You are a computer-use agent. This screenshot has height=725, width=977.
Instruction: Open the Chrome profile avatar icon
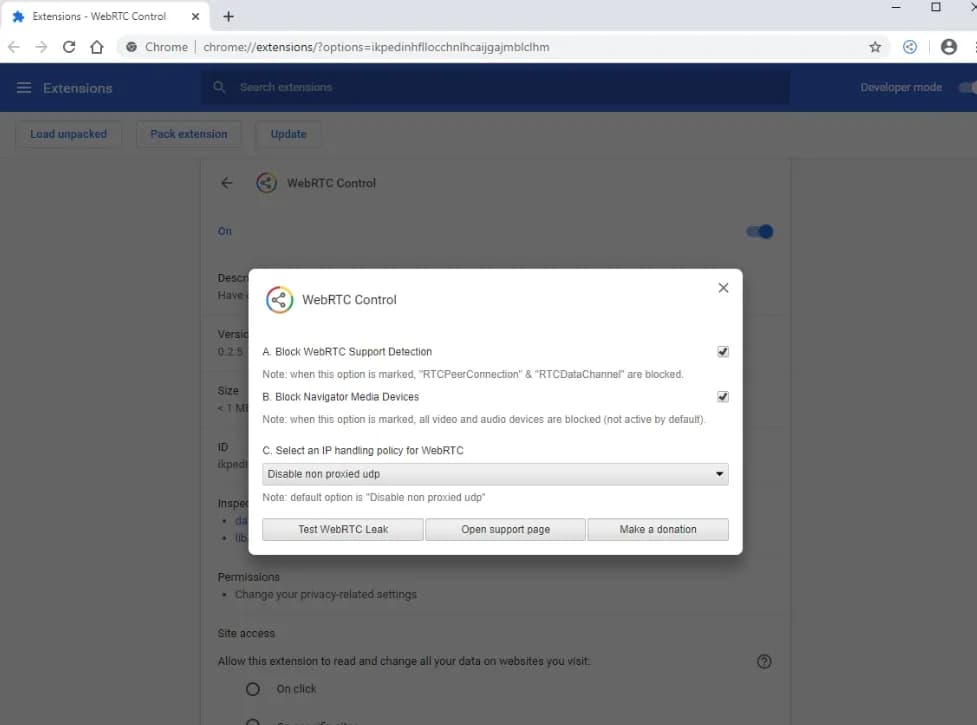(949, 46)
